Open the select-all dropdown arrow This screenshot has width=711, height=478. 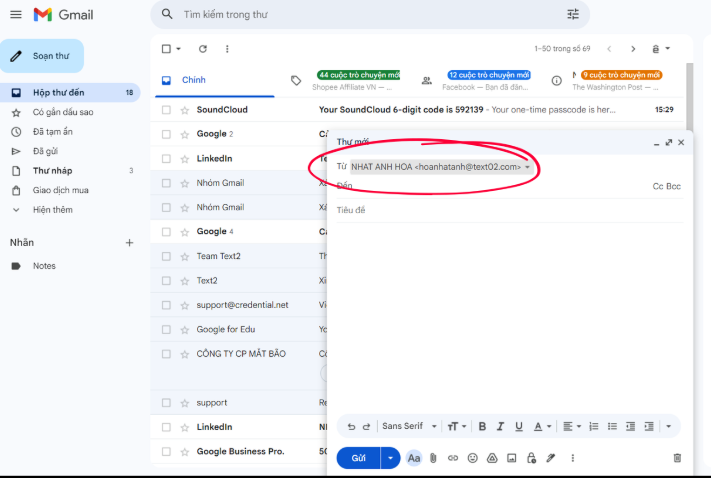tap(178, 49)
